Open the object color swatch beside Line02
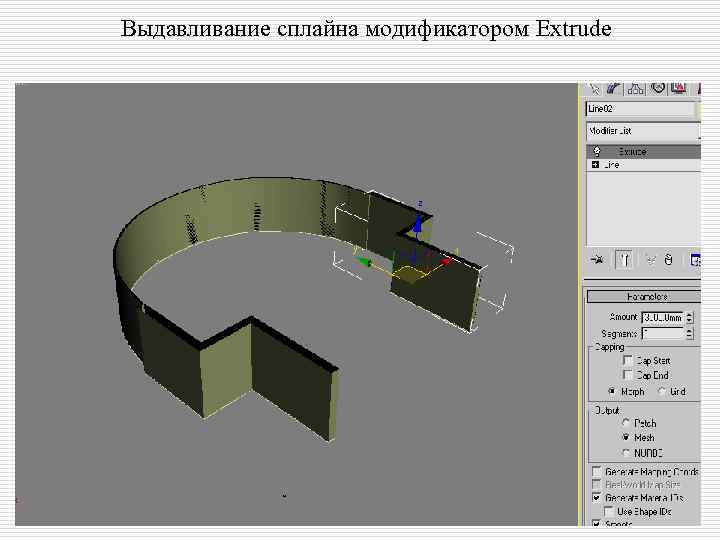720x540 pixels. (x=698, y=109)
